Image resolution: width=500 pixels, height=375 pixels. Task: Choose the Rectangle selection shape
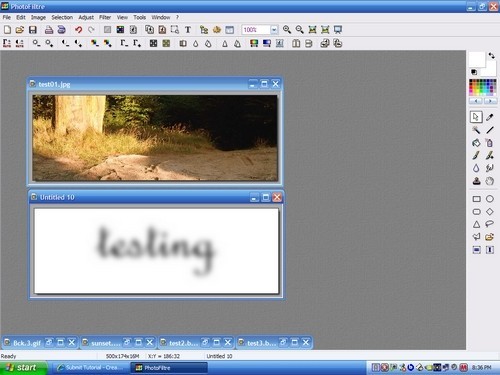pos(477,199)
